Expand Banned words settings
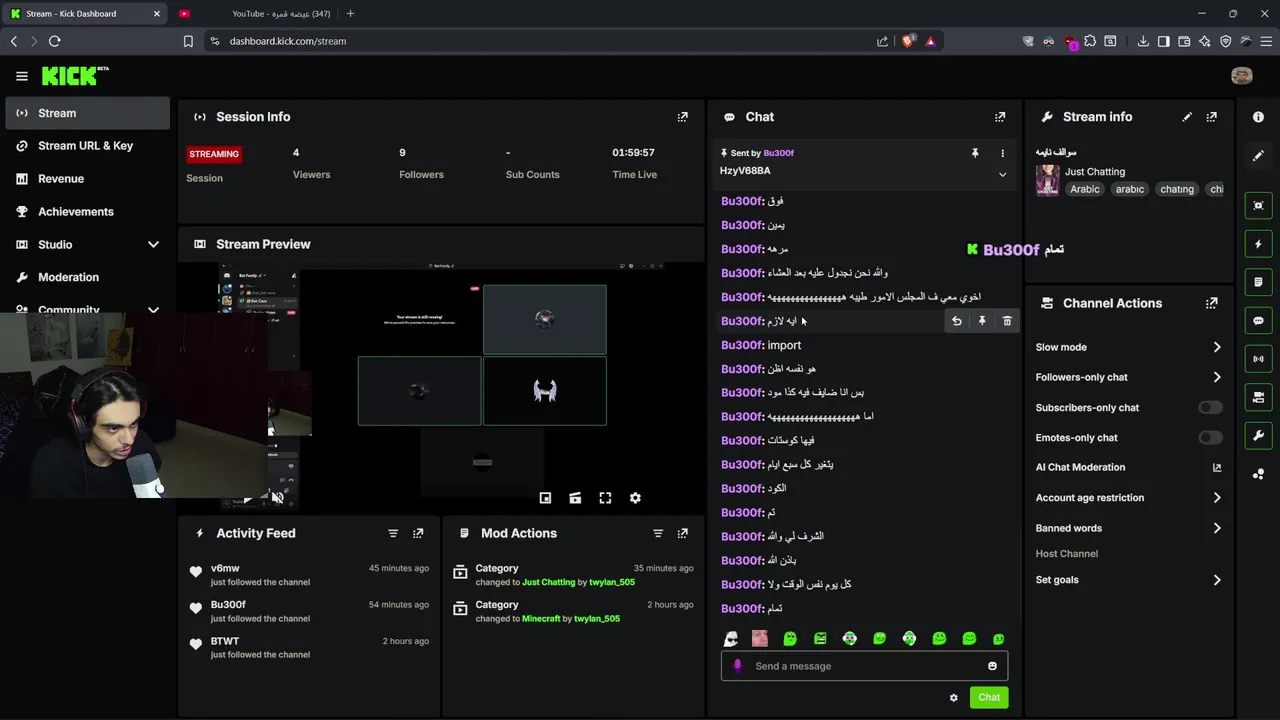Viewport: 1280px width, 720px height. [x=1217, y=528]
